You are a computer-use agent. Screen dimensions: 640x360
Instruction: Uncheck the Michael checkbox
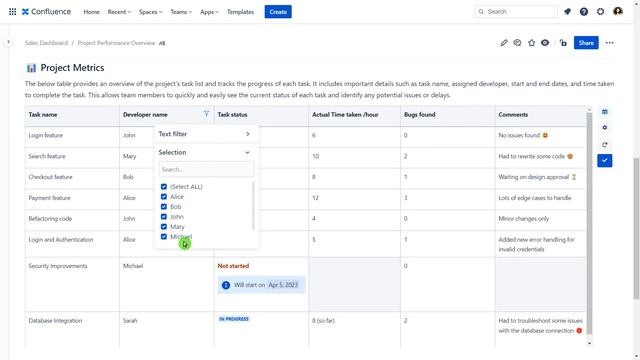coord(164,237)
